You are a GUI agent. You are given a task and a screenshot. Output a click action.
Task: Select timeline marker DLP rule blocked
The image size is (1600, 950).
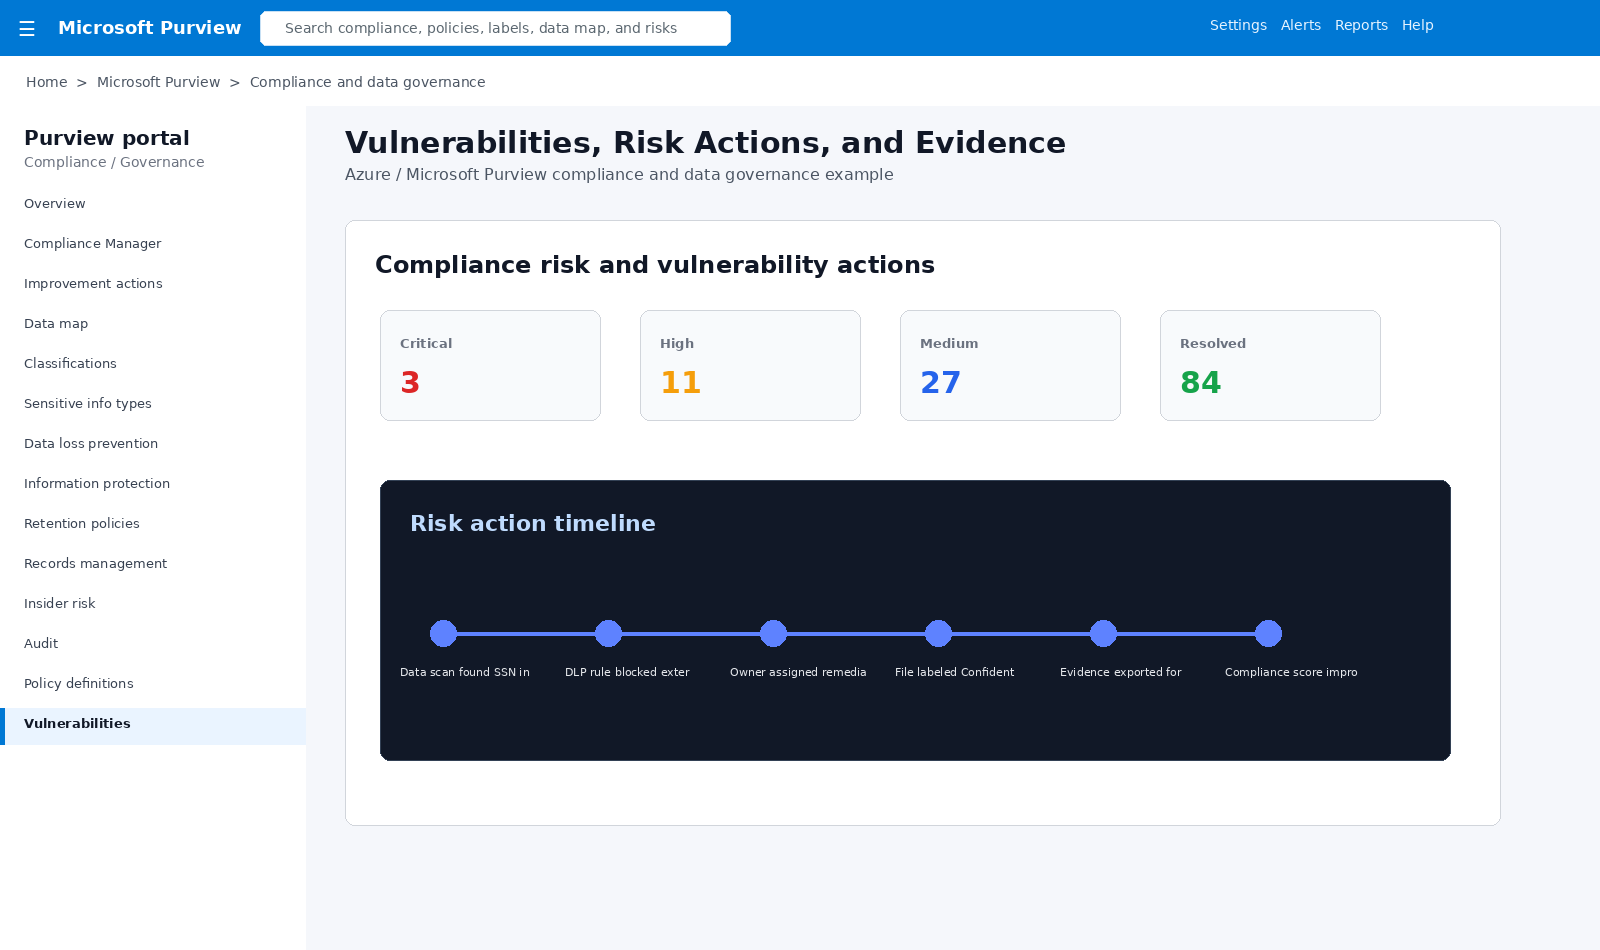[x=608, y=633]
